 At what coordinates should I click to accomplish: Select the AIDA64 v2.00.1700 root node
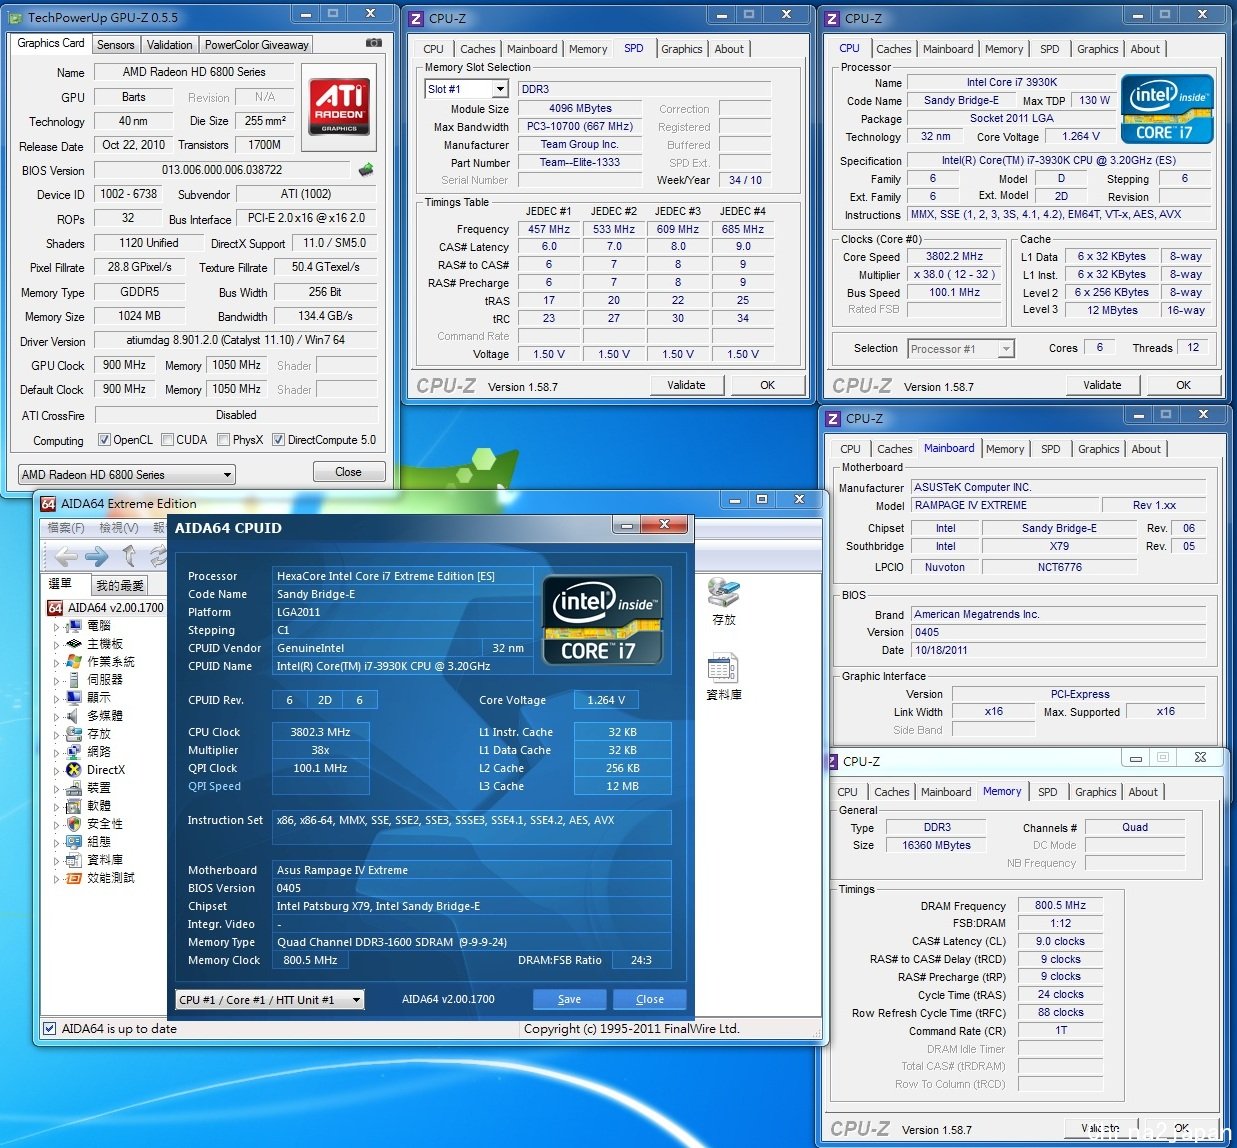pyautogui.click(x=106, y=607)
